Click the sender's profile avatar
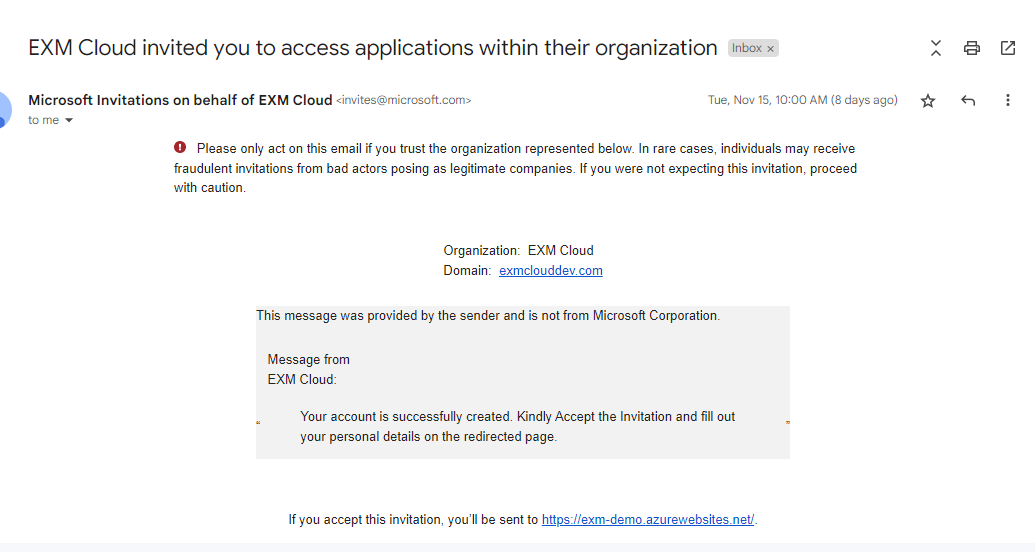The image size is (1035, 552). pyautogui.click(x=3, y=110)
